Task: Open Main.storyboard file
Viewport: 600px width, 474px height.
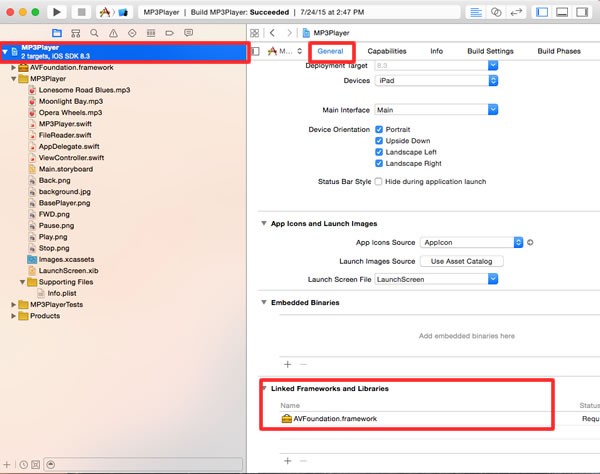Action: (65, 169)
